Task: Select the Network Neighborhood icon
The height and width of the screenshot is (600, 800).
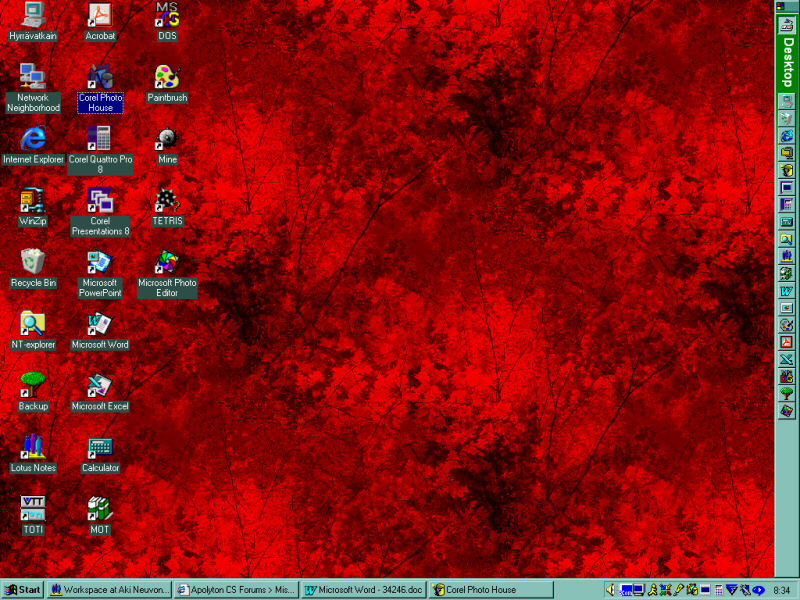Action: (x=33, y=77)
